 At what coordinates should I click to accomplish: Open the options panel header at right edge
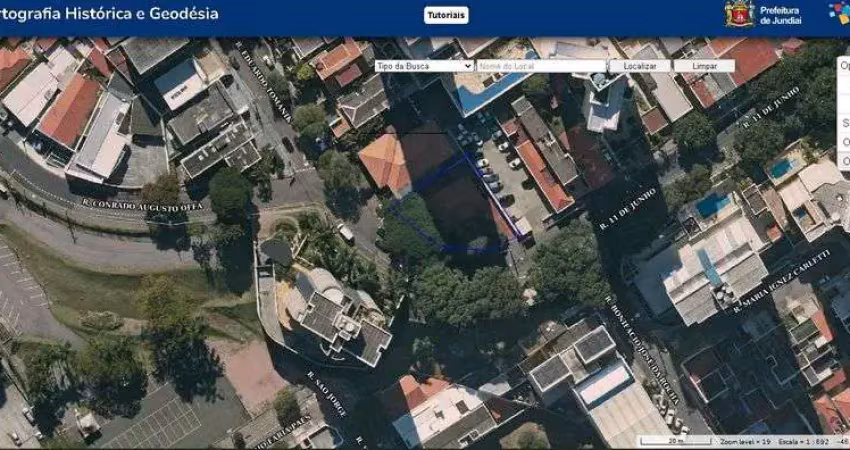[x=844, y=65]
